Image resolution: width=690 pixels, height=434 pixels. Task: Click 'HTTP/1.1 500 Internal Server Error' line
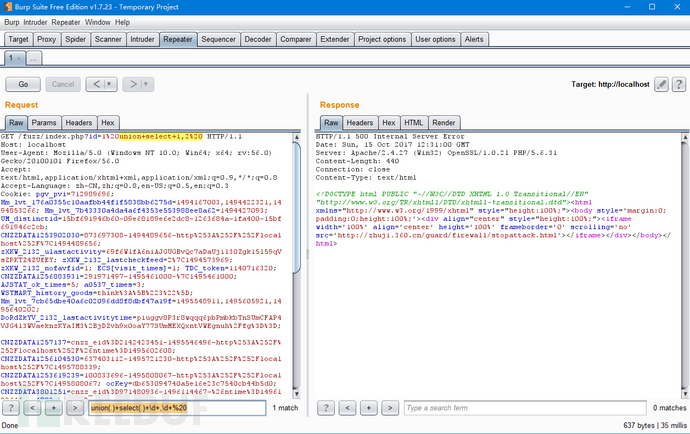tap(390, 136)
